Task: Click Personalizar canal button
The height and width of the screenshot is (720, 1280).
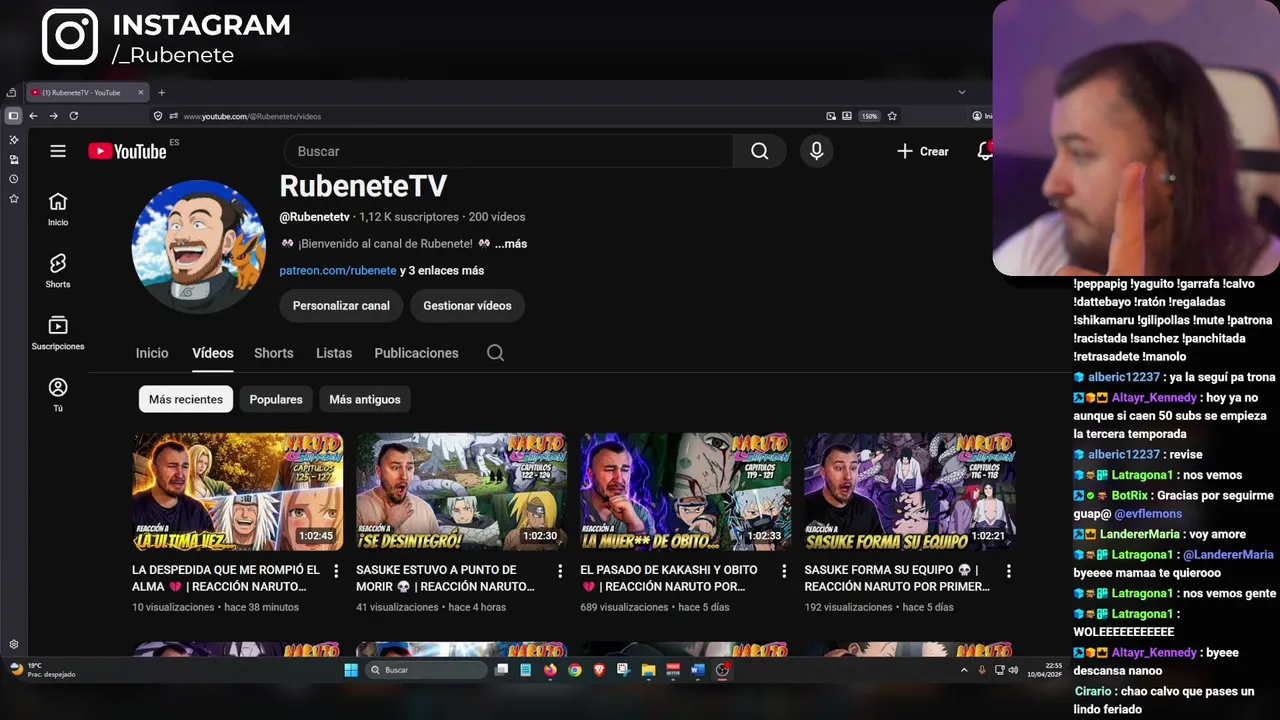Action: pos(341,305)
